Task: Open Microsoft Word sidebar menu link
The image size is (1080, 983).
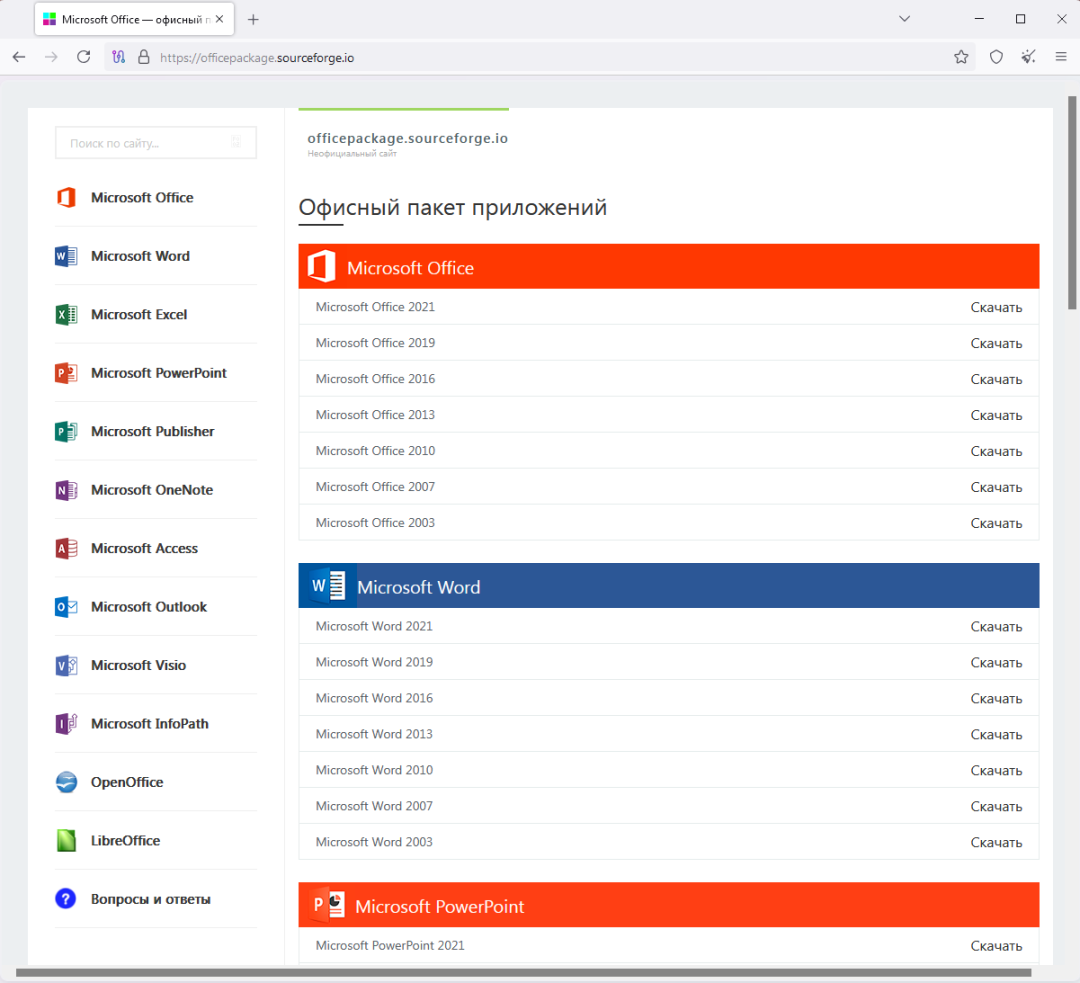Action: (x=140, y=256)
